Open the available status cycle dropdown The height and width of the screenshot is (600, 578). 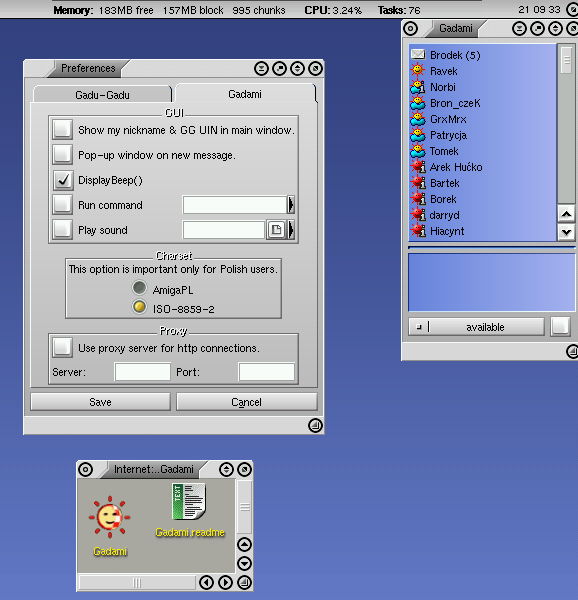click(x=476, y=327)
